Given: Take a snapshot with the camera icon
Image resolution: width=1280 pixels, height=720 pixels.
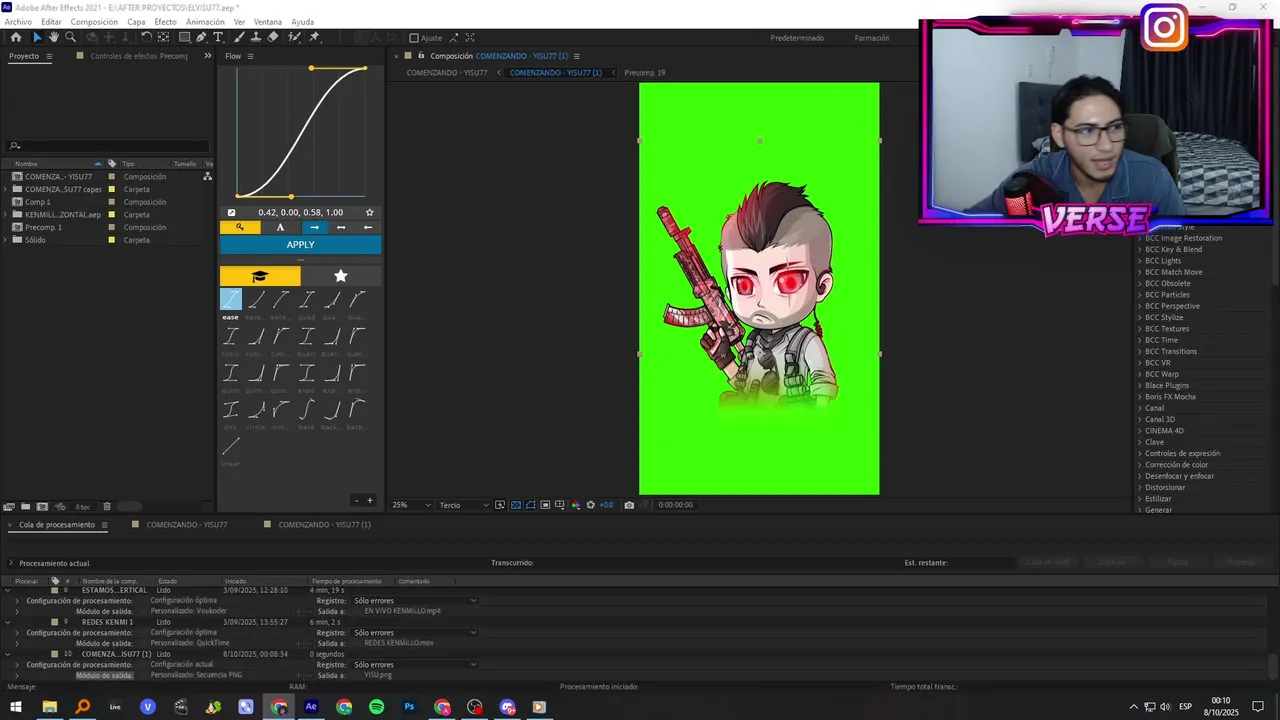Looking at the screenshot, I should [x=629, y=505].
